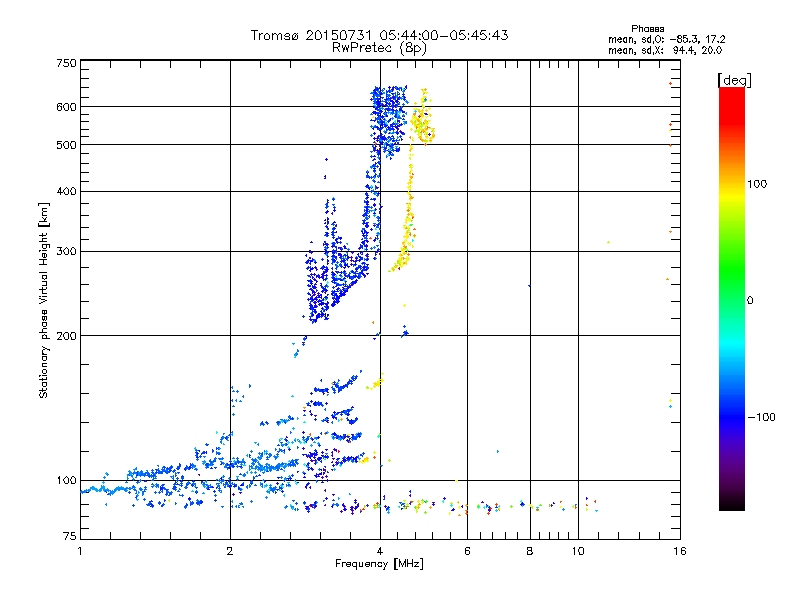Click the y-axis tick label '200'
The width and height of the screenshot is (800, 600).
[67, 336]
